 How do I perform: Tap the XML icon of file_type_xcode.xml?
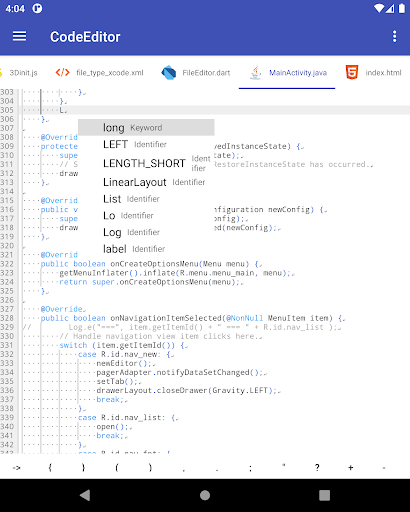pos(63,72)
